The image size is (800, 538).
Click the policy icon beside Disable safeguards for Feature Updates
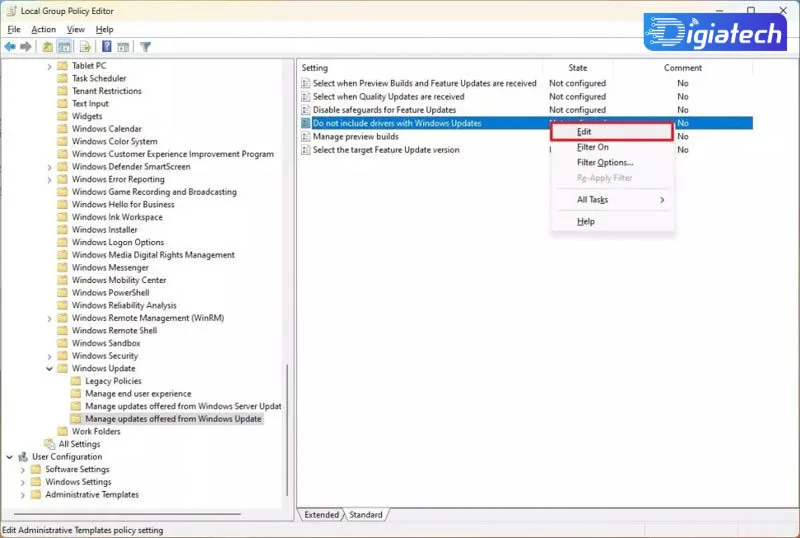[x=306, y=110]
